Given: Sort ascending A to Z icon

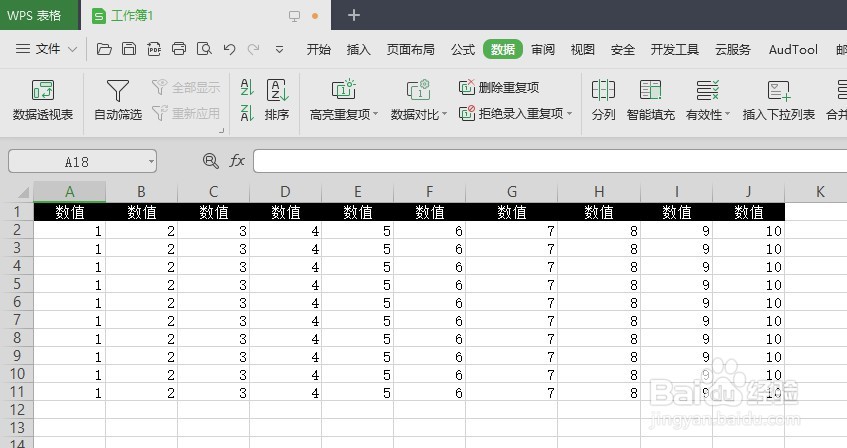Looking at the screenshot, I should [247, 88].
